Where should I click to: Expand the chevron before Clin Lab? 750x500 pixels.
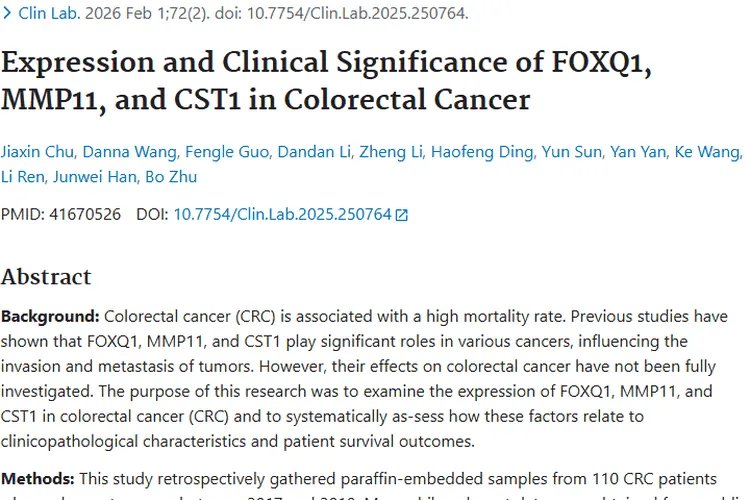[8, 14]
